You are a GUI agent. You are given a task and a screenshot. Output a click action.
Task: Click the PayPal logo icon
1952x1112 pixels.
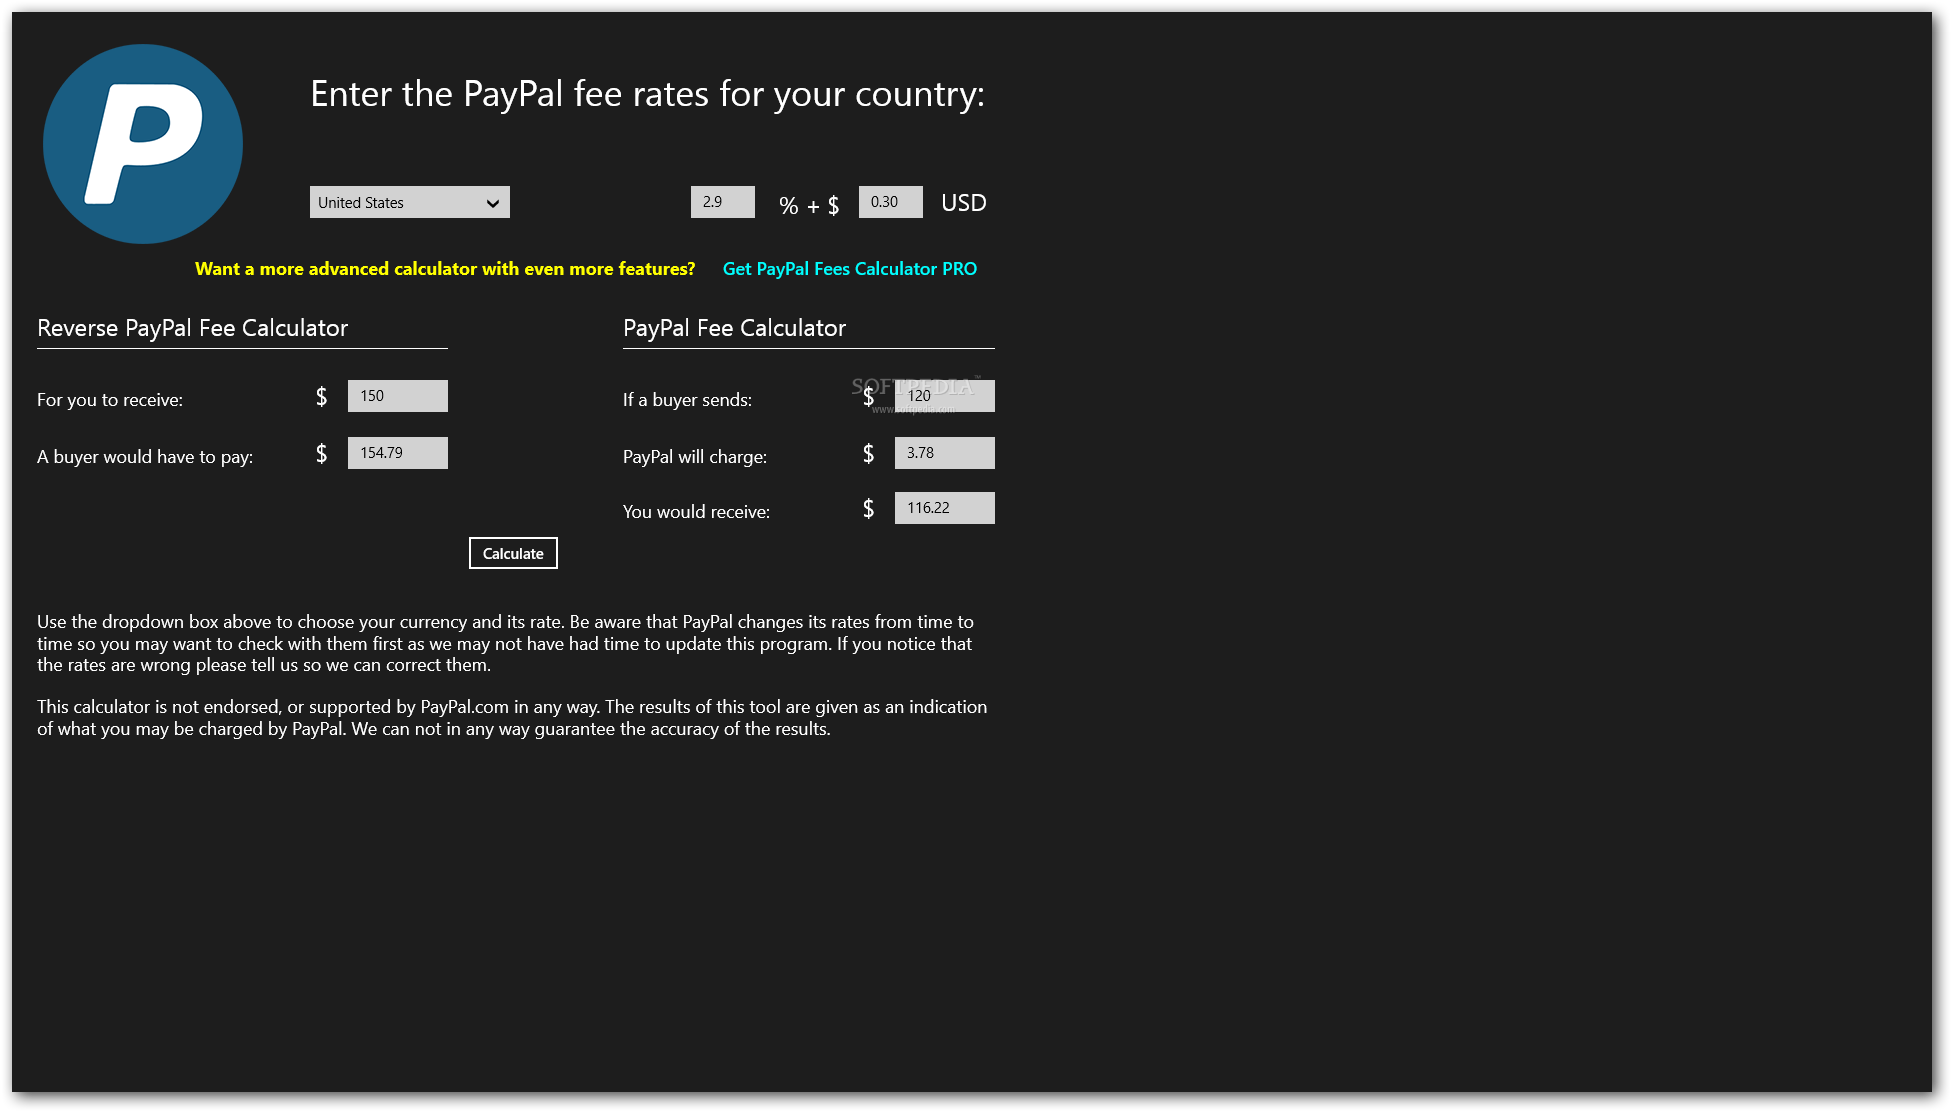point(143,144)
